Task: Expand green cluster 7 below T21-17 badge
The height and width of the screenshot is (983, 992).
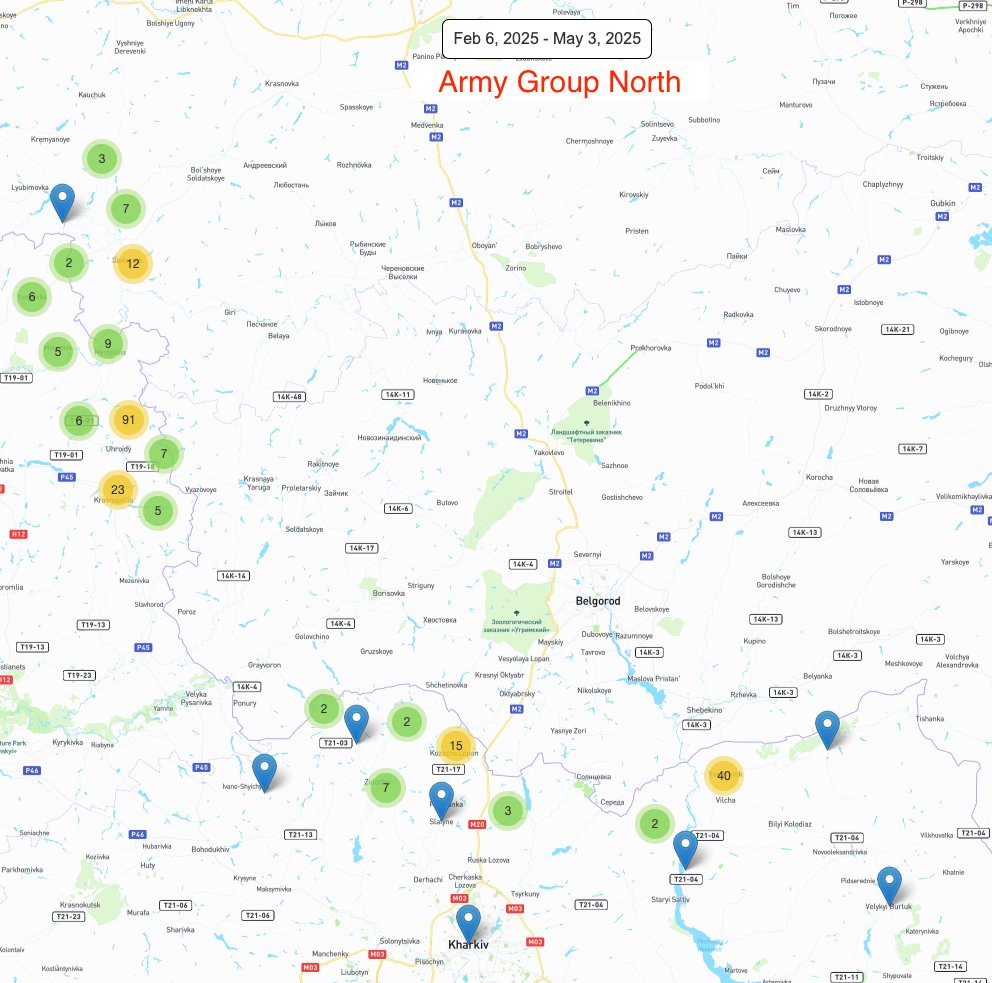Action: (x=386, y=788)
